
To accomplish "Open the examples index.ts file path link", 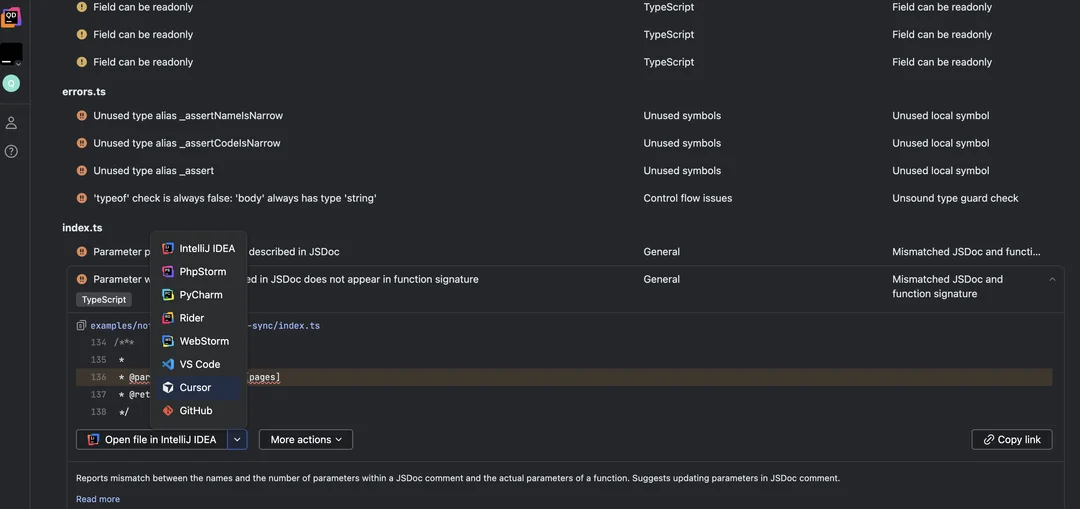I will click(205, 326).
